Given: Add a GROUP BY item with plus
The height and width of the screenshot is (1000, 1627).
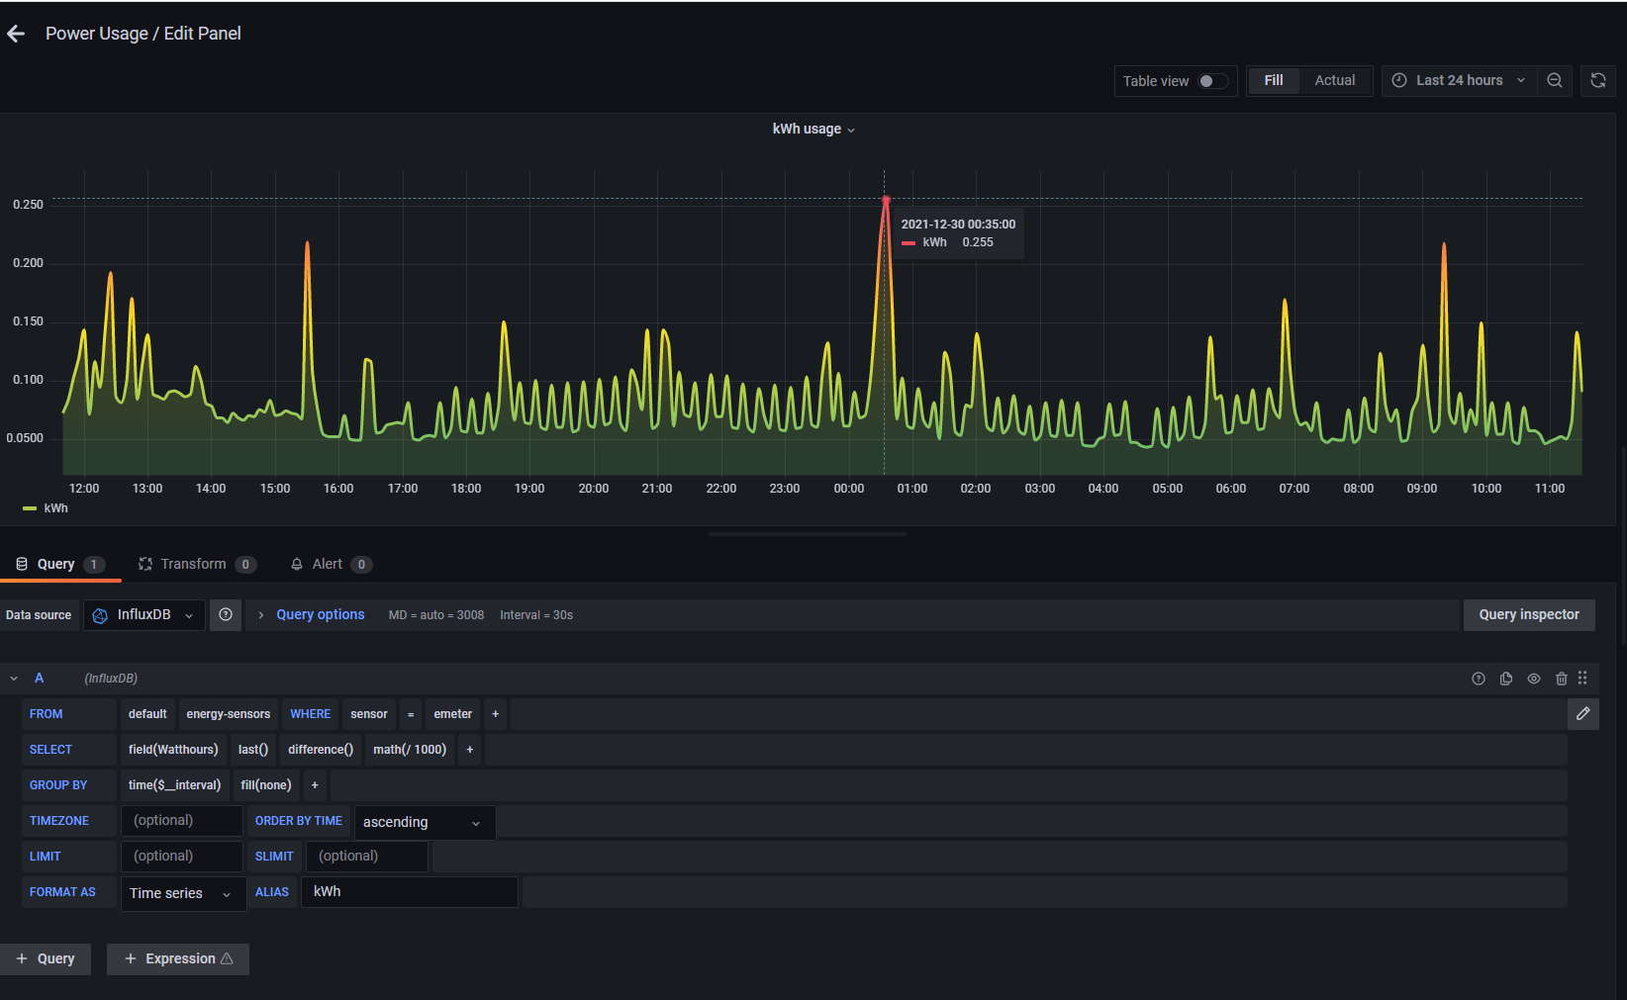Looking at the screenshot, I should 314,785.
